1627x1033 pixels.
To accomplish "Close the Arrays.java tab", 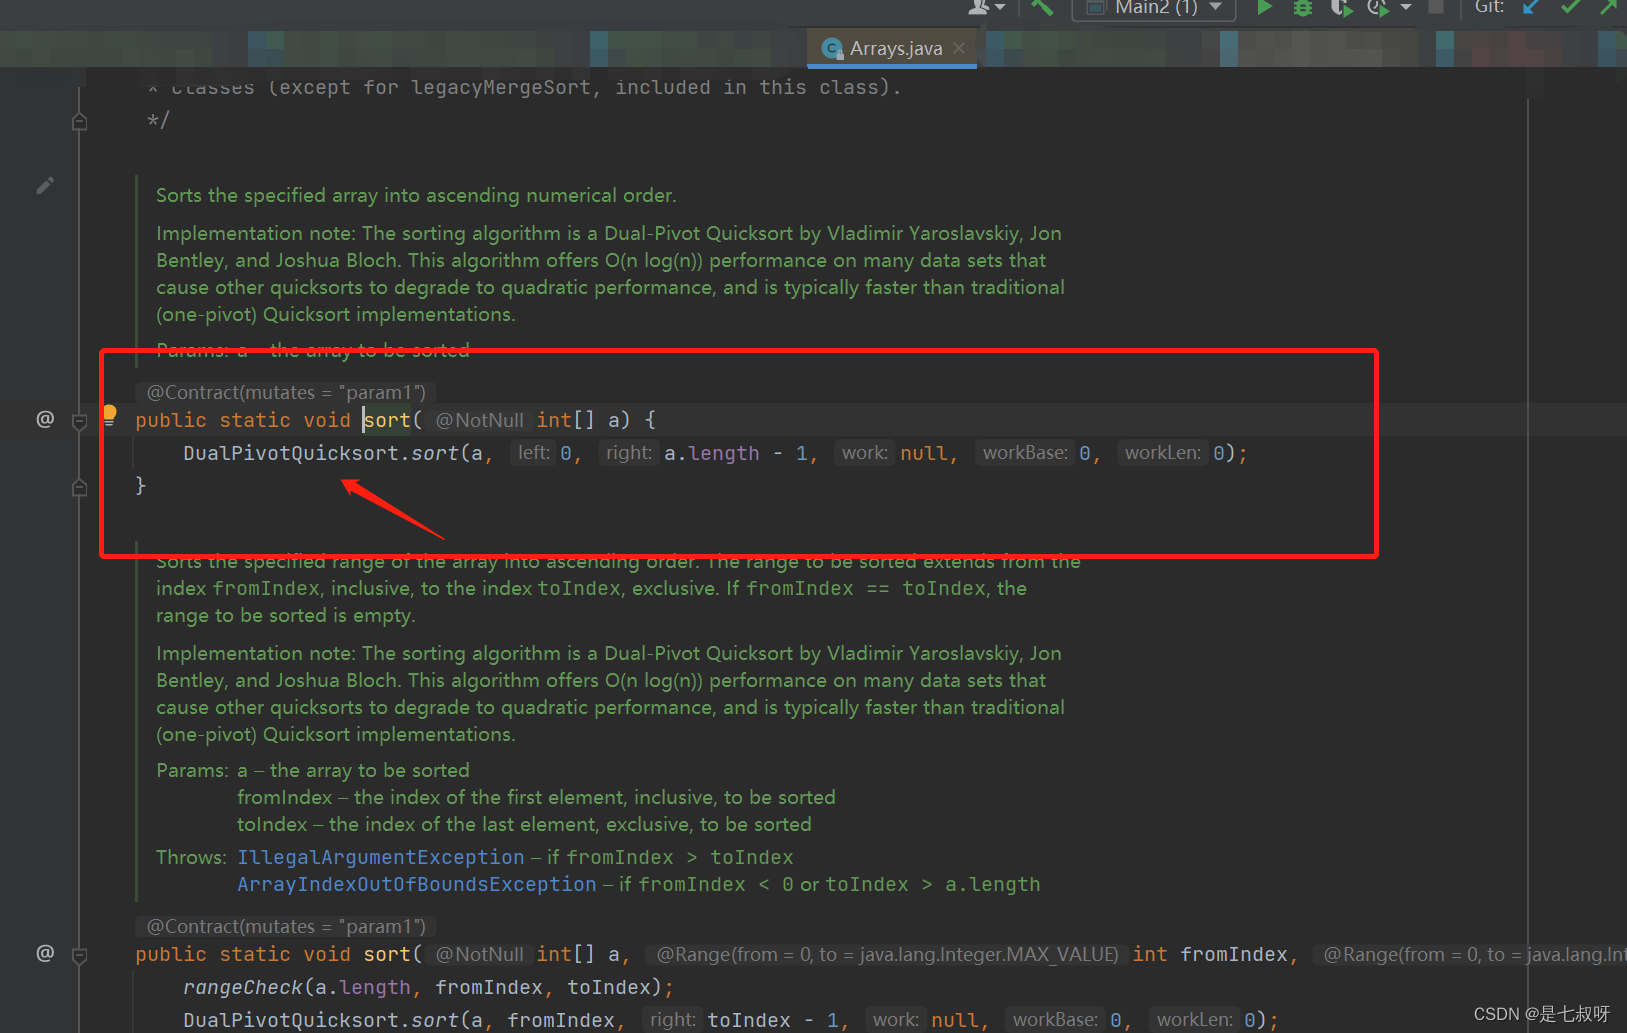I will [x=959, y=48].
